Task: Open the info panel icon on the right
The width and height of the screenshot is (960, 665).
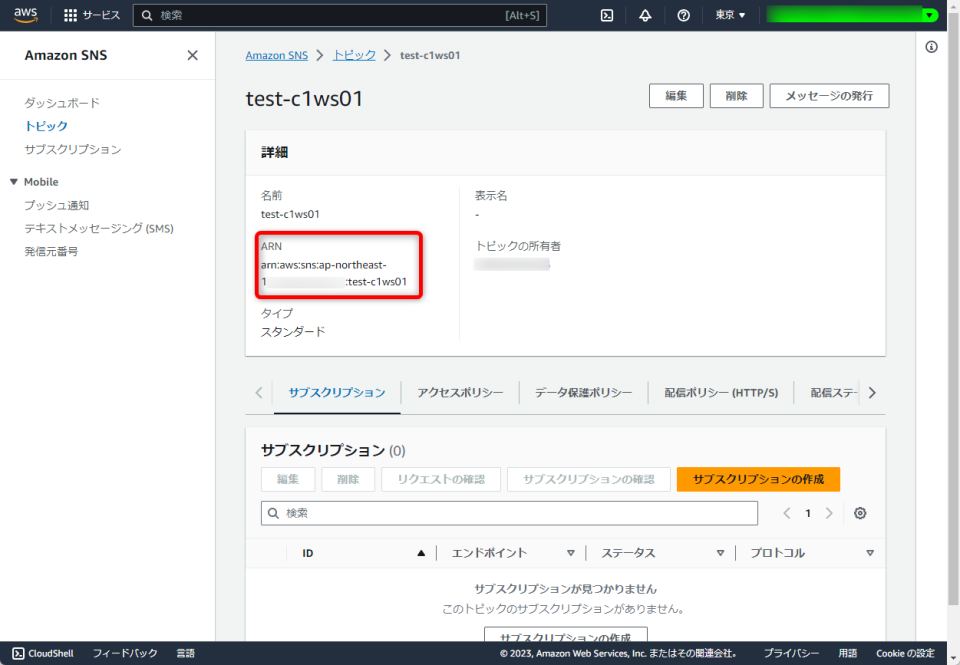Action: coord(931,46)
